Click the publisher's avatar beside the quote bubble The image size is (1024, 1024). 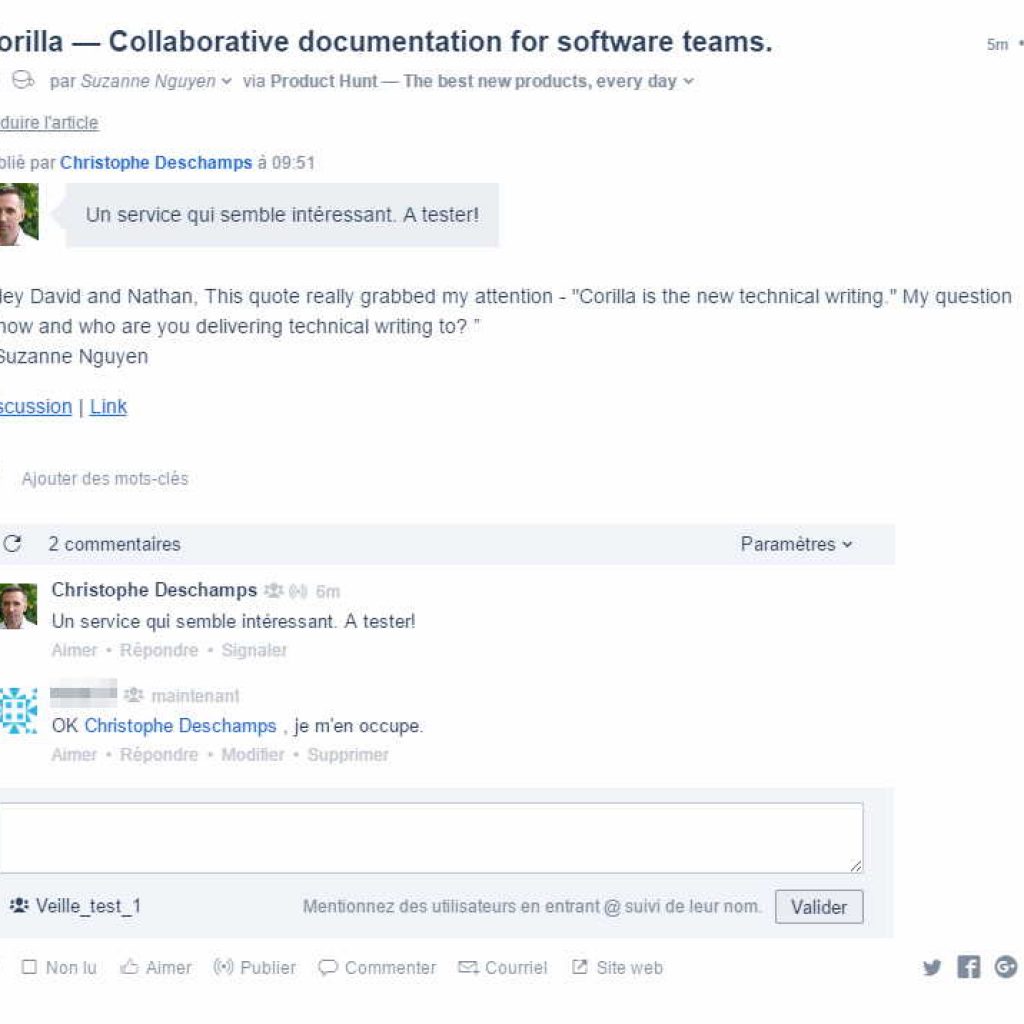click(19, 214)
